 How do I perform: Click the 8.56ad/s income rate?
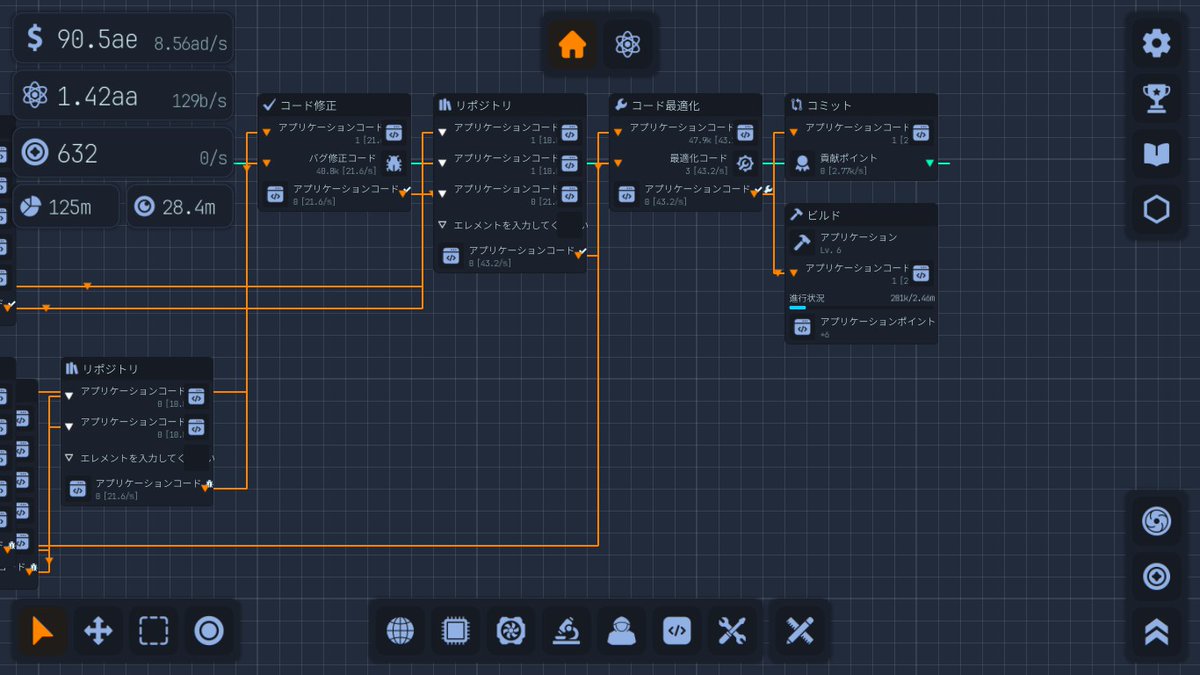(190, 44)
